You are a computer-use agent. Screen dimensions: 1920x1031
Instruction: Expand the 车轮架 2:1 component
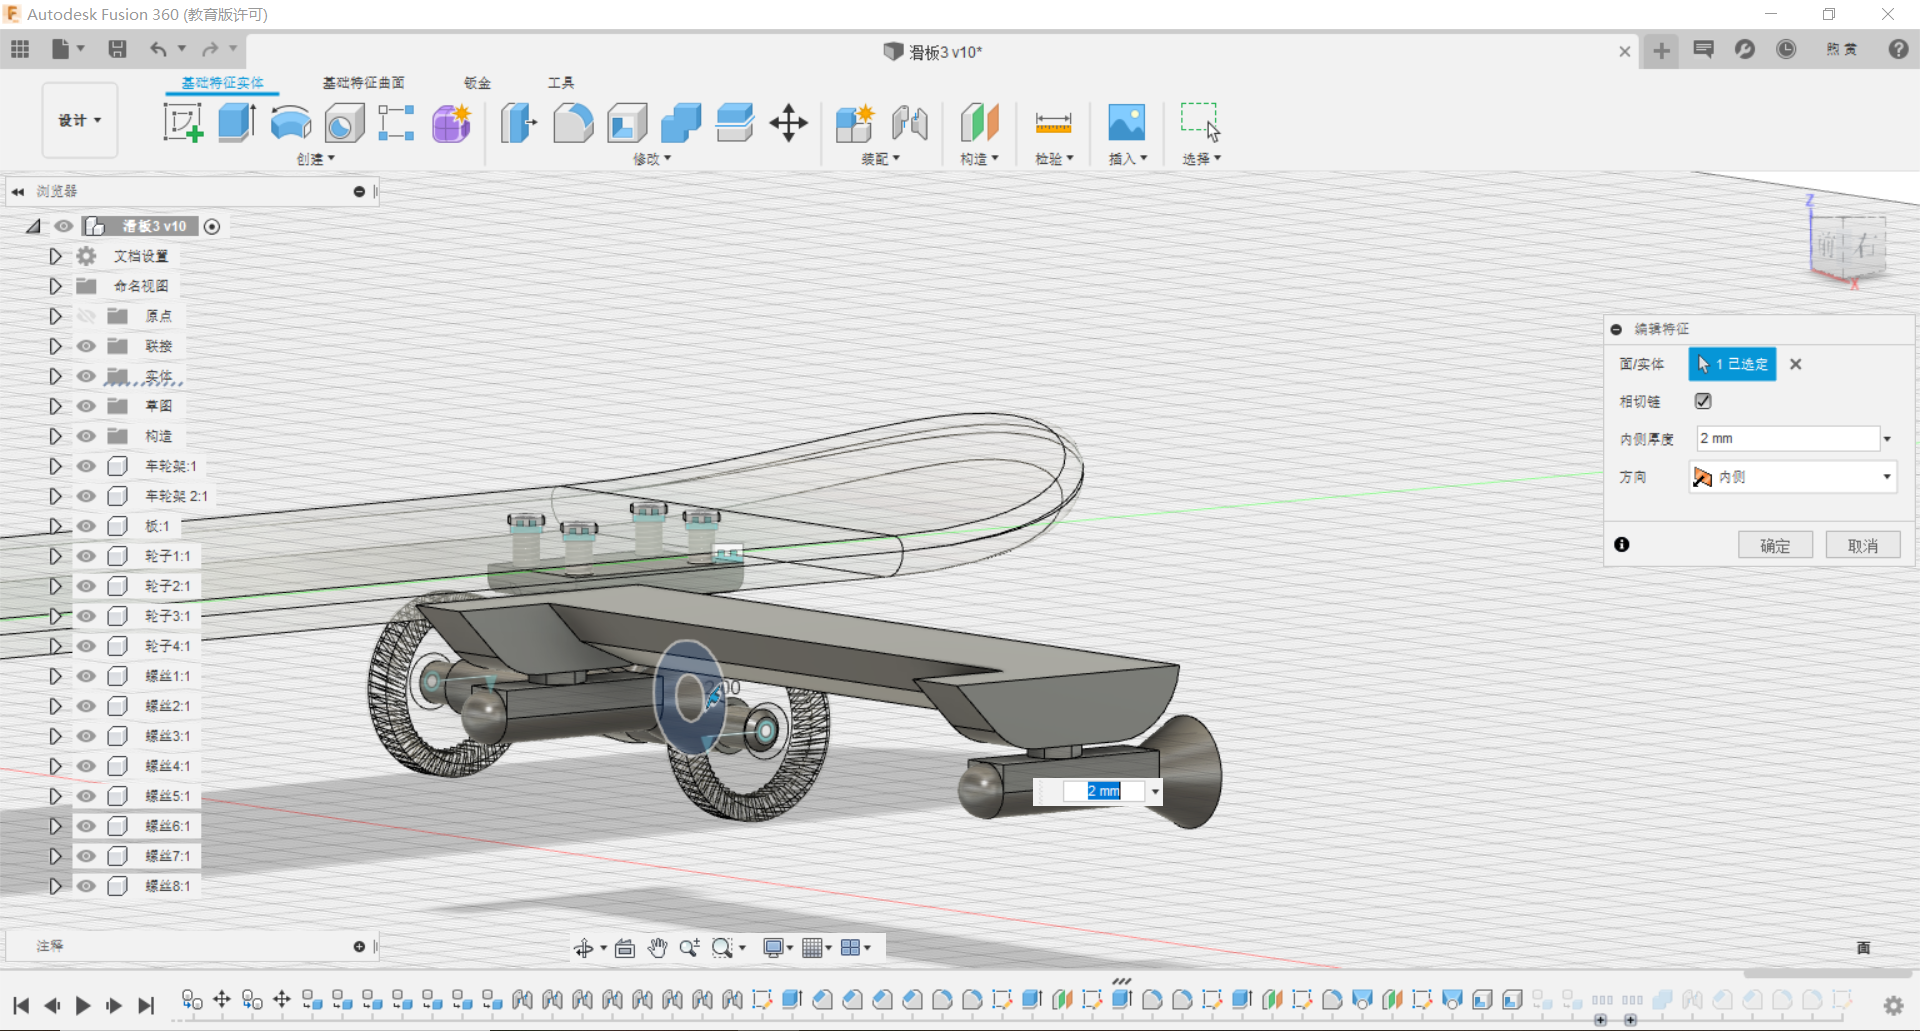[55, 496]
